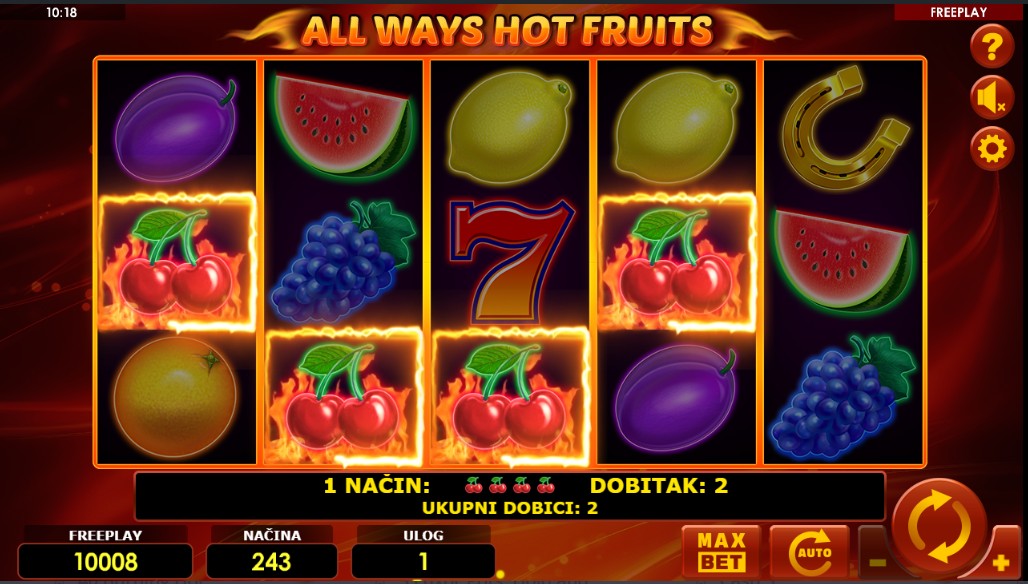Enable Auto spin mode
This screenshot has width=1028, height=584.
pos(809,551)
